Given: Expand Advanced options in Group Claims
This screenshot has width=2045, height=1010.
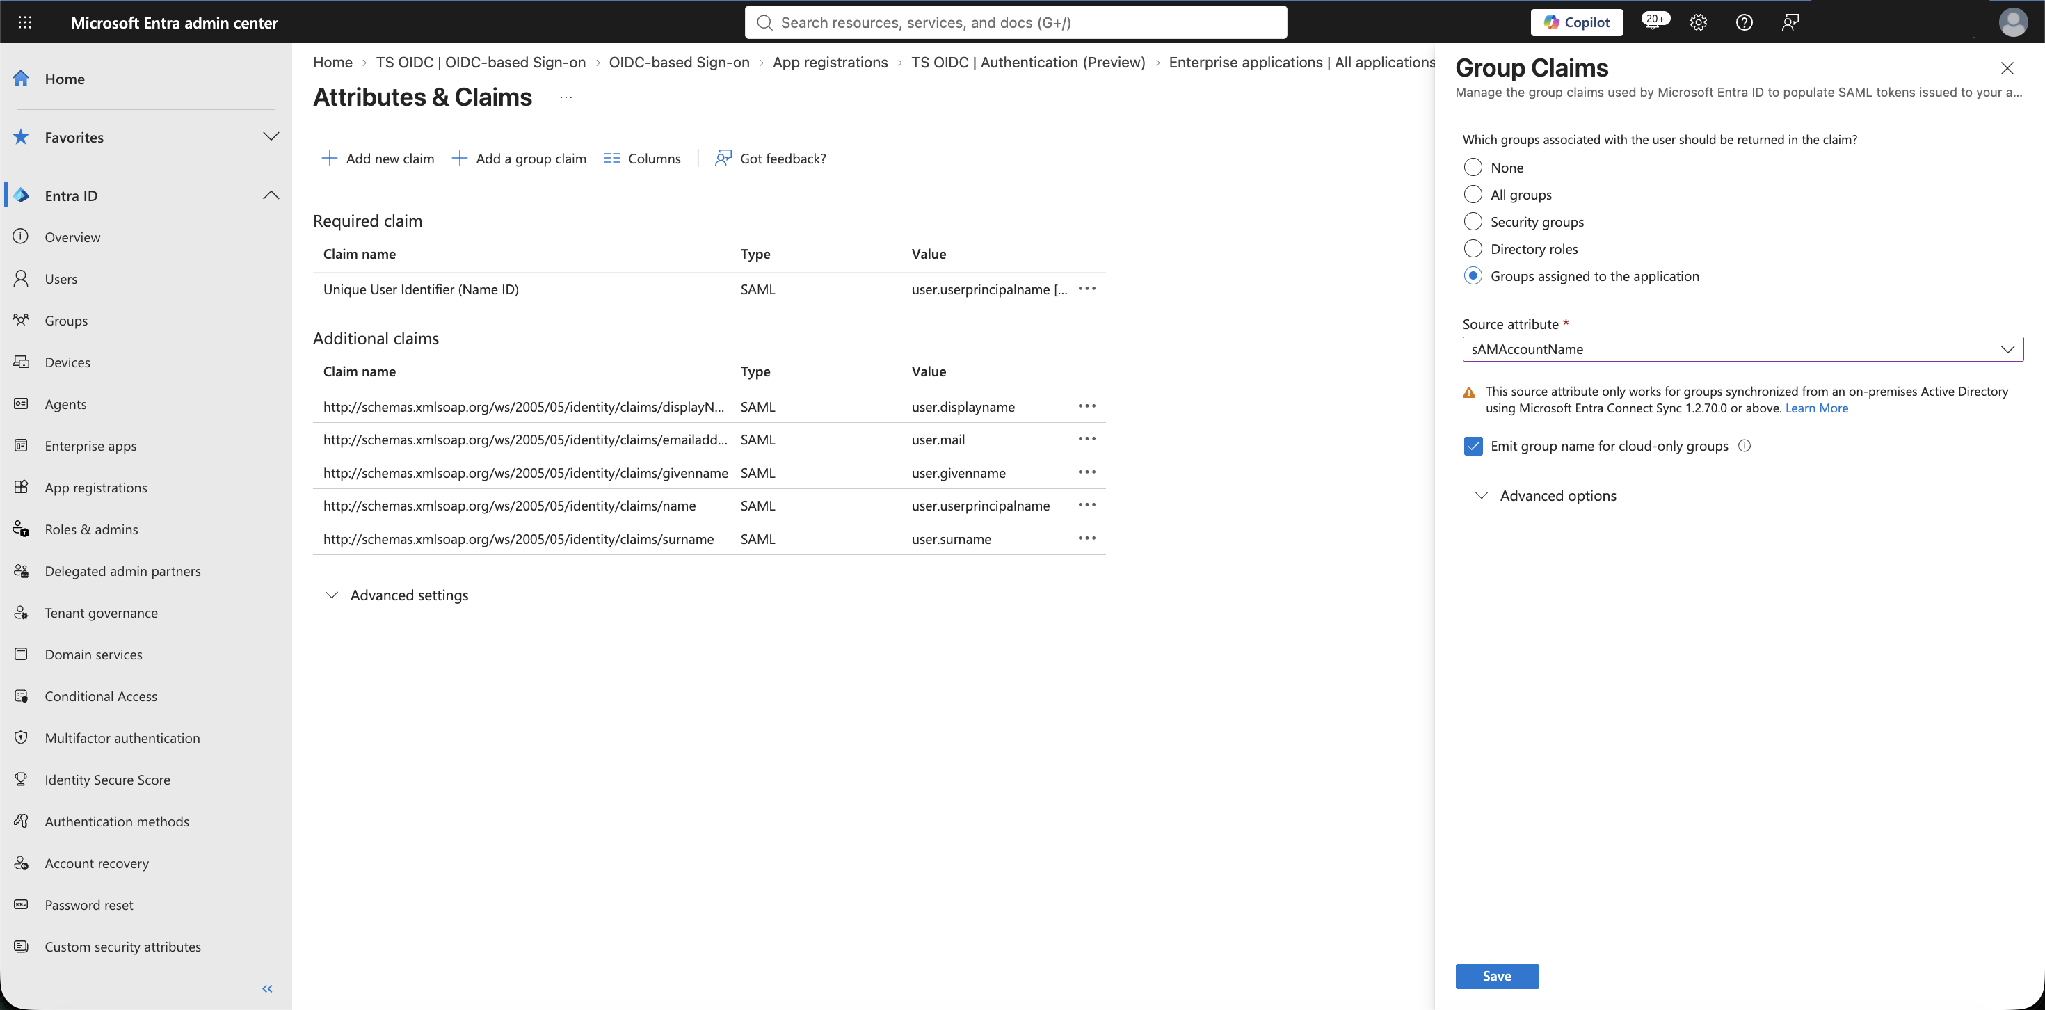Looking at the screenshot, I should click(1546, 496).
